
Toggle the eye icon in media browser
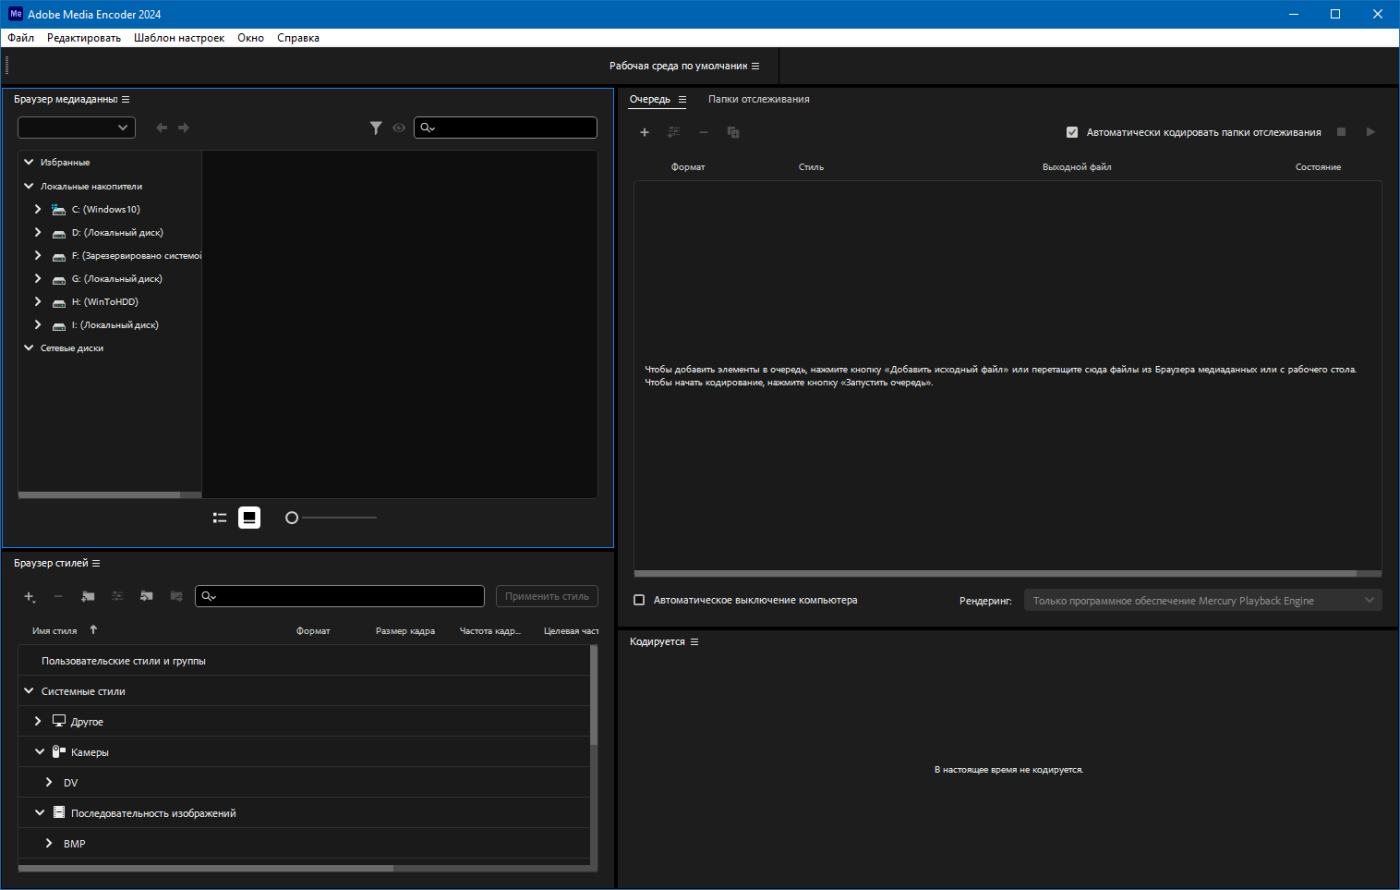coord(399,128)
